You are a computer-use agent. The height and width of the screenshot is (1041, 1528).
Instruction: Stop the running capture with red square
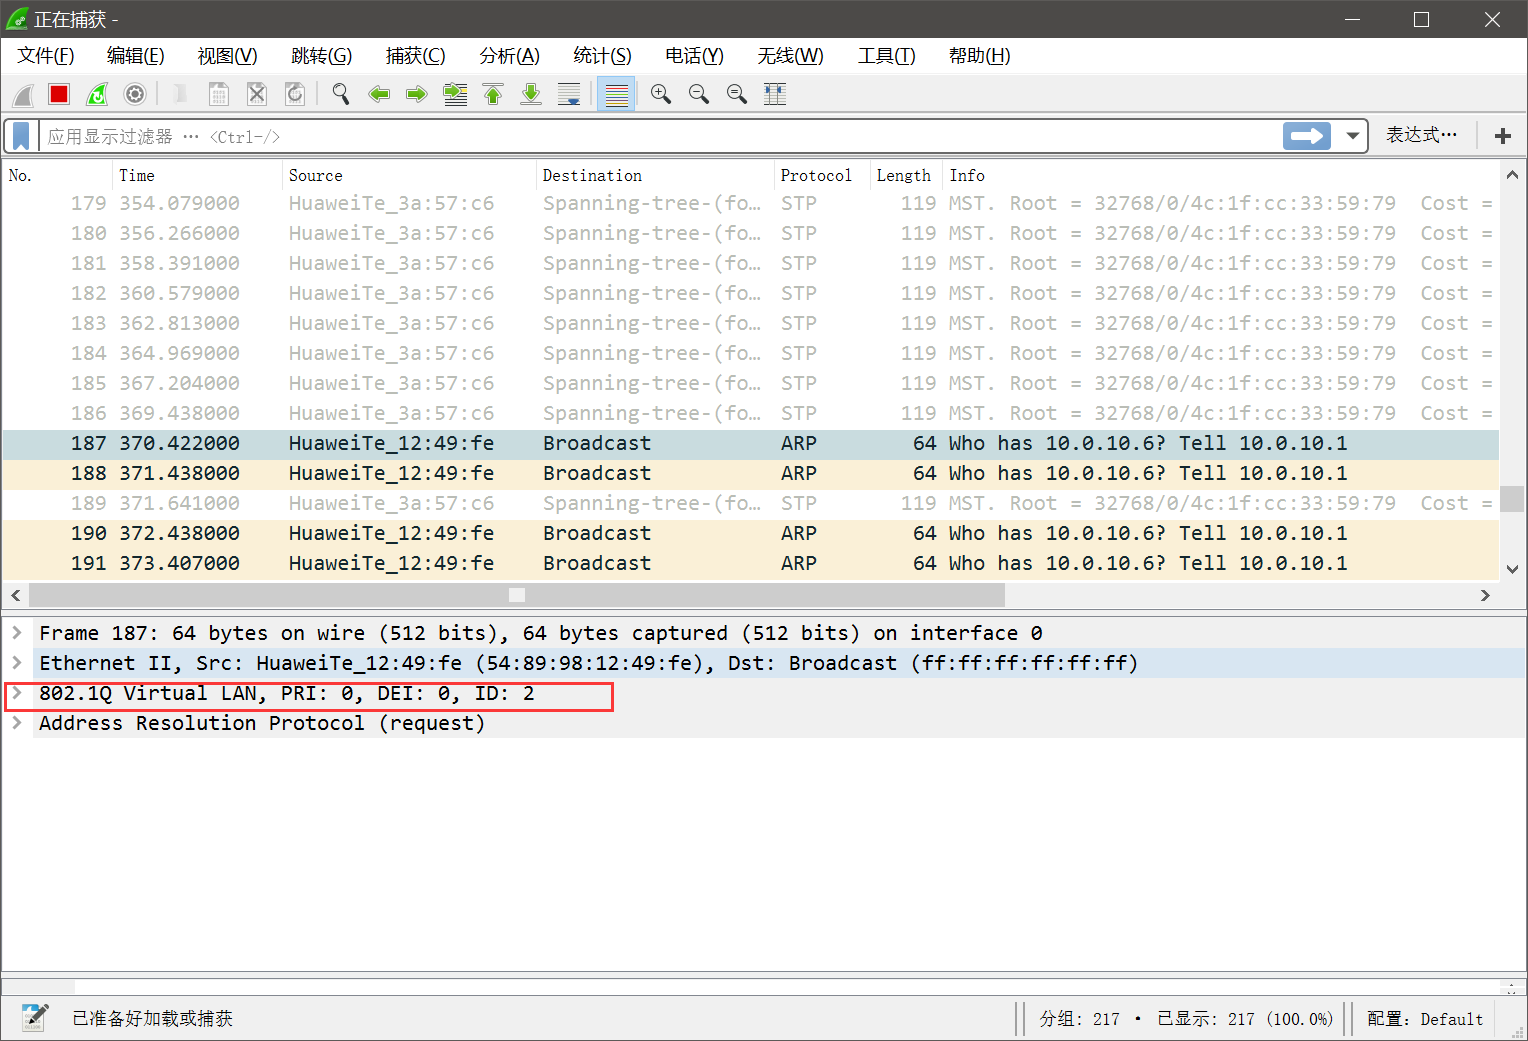point(59,95)
